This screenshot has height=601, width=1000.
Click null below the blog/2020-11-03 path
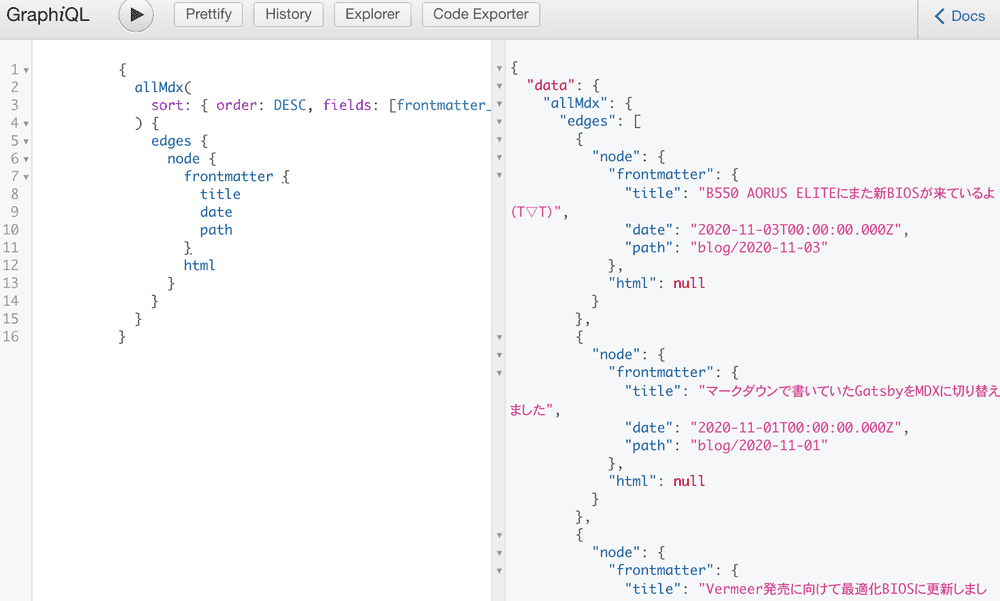[689, 283]
